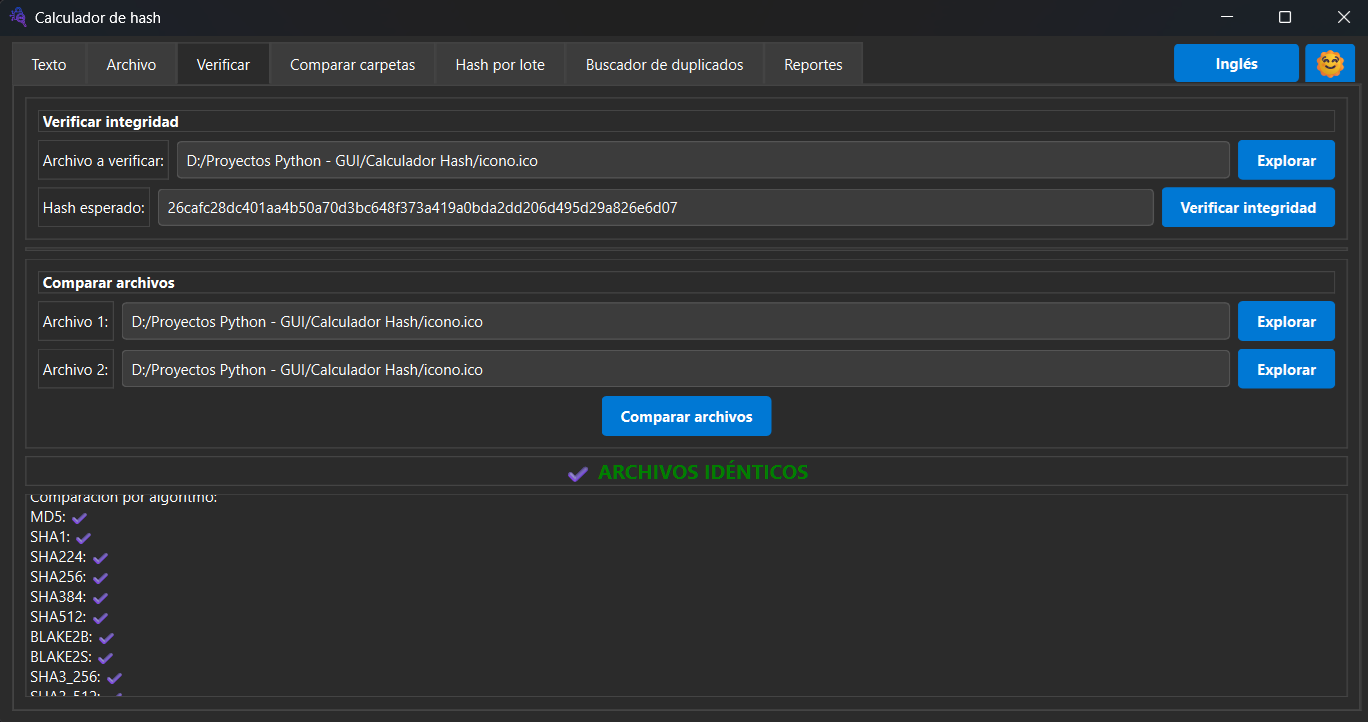Open the Buscador de duplicados tab
Image resolution: width=1368 pixels, height=724 pixels.
tap(664, 64)
